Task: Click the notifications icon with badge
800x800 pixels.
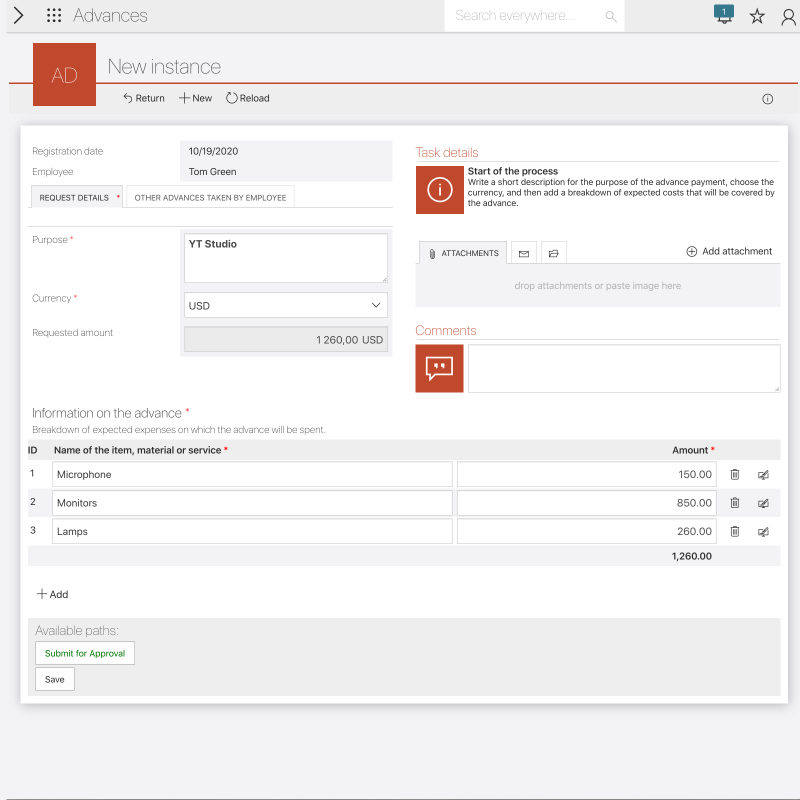Action: tap(724, 15)
